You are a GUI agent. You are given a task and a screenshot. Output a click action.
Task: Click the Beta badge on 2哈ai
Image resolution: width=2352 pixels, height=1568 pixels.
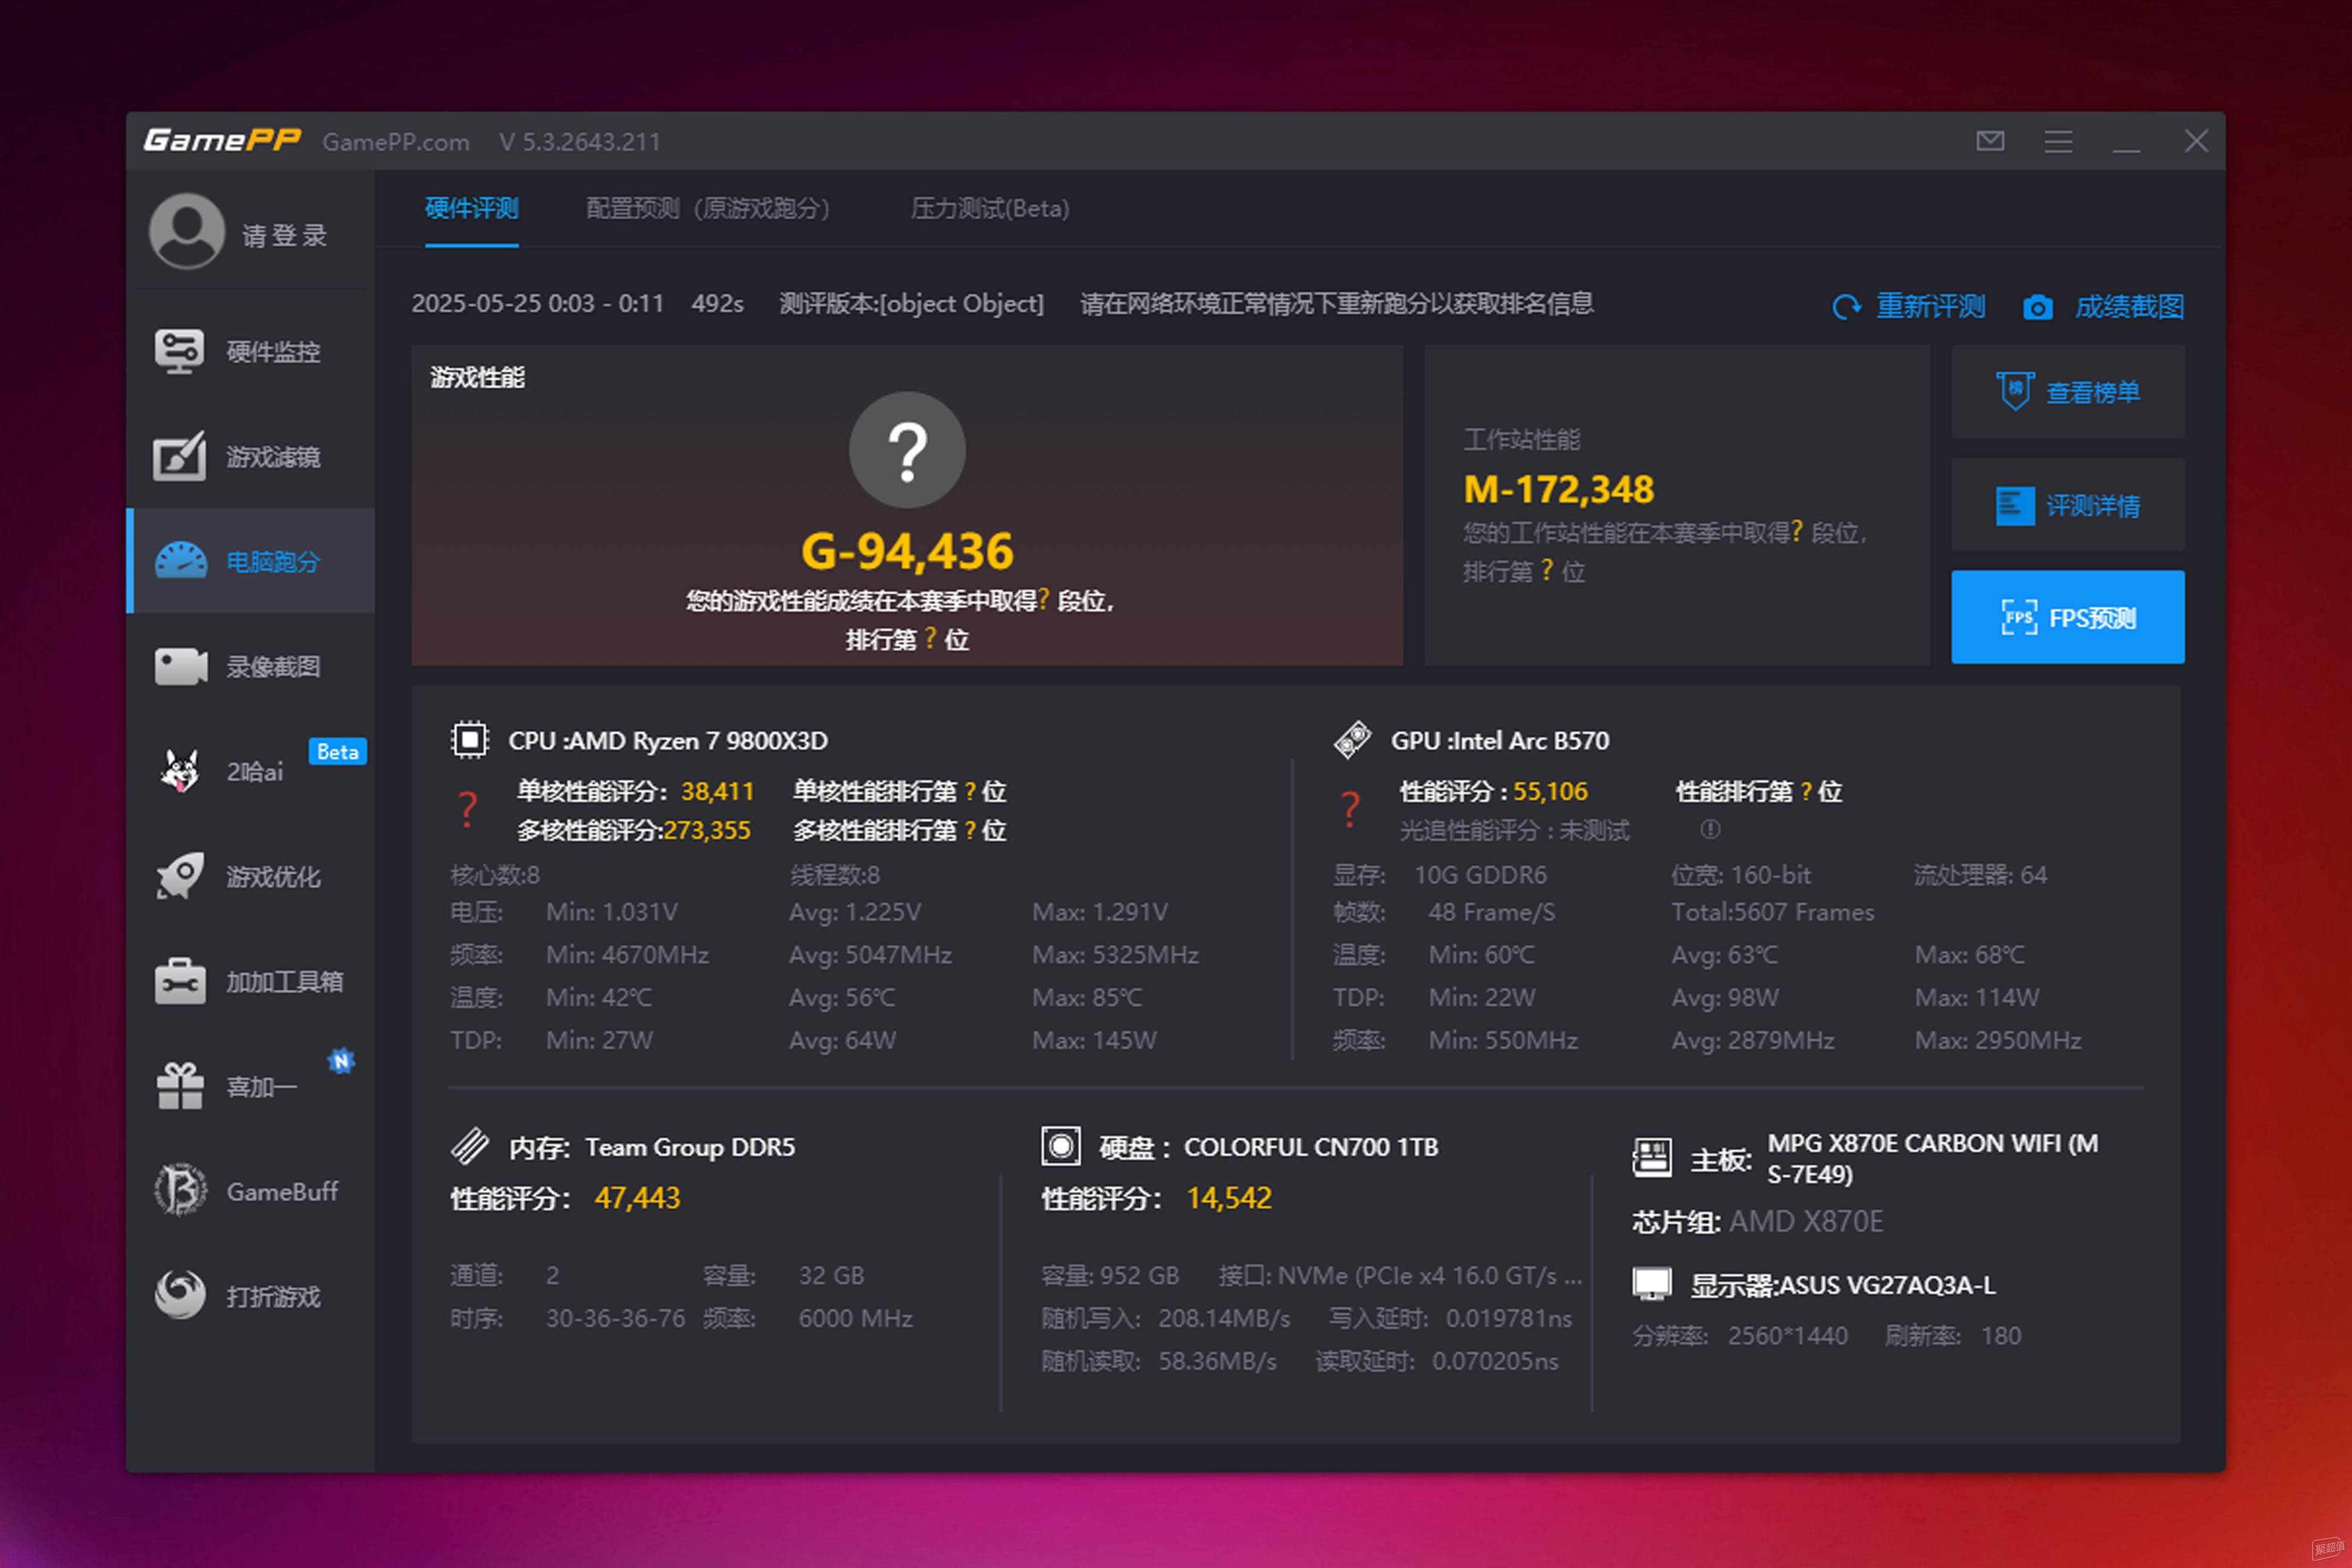[338, 751]
